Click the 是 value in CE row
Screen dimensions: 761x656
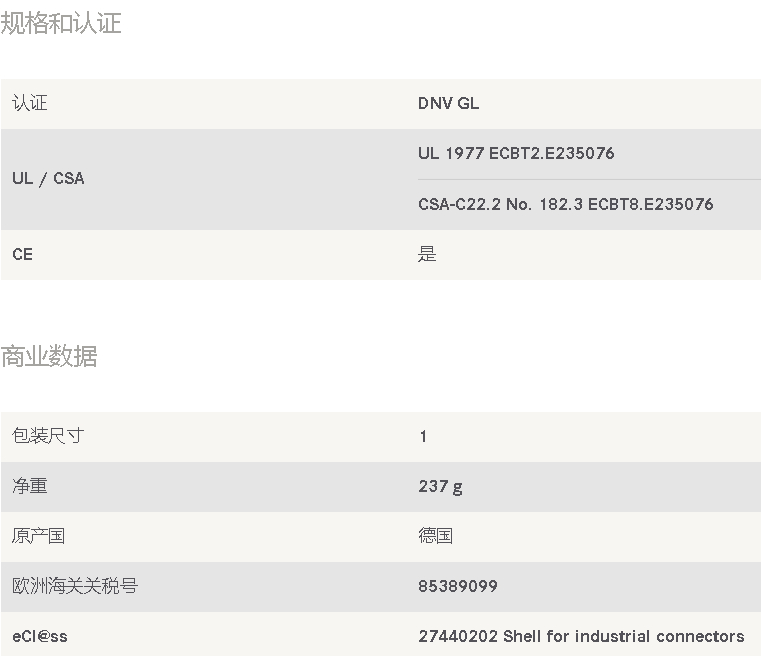click(427, 254)
